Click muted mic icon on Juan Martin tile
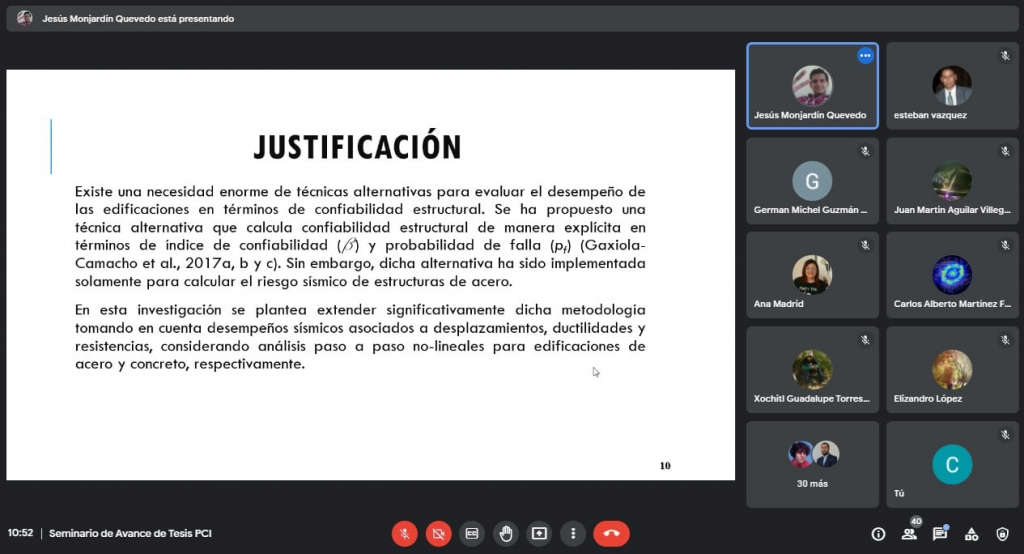1024x554 pixels. click(x=1005, y=151)
